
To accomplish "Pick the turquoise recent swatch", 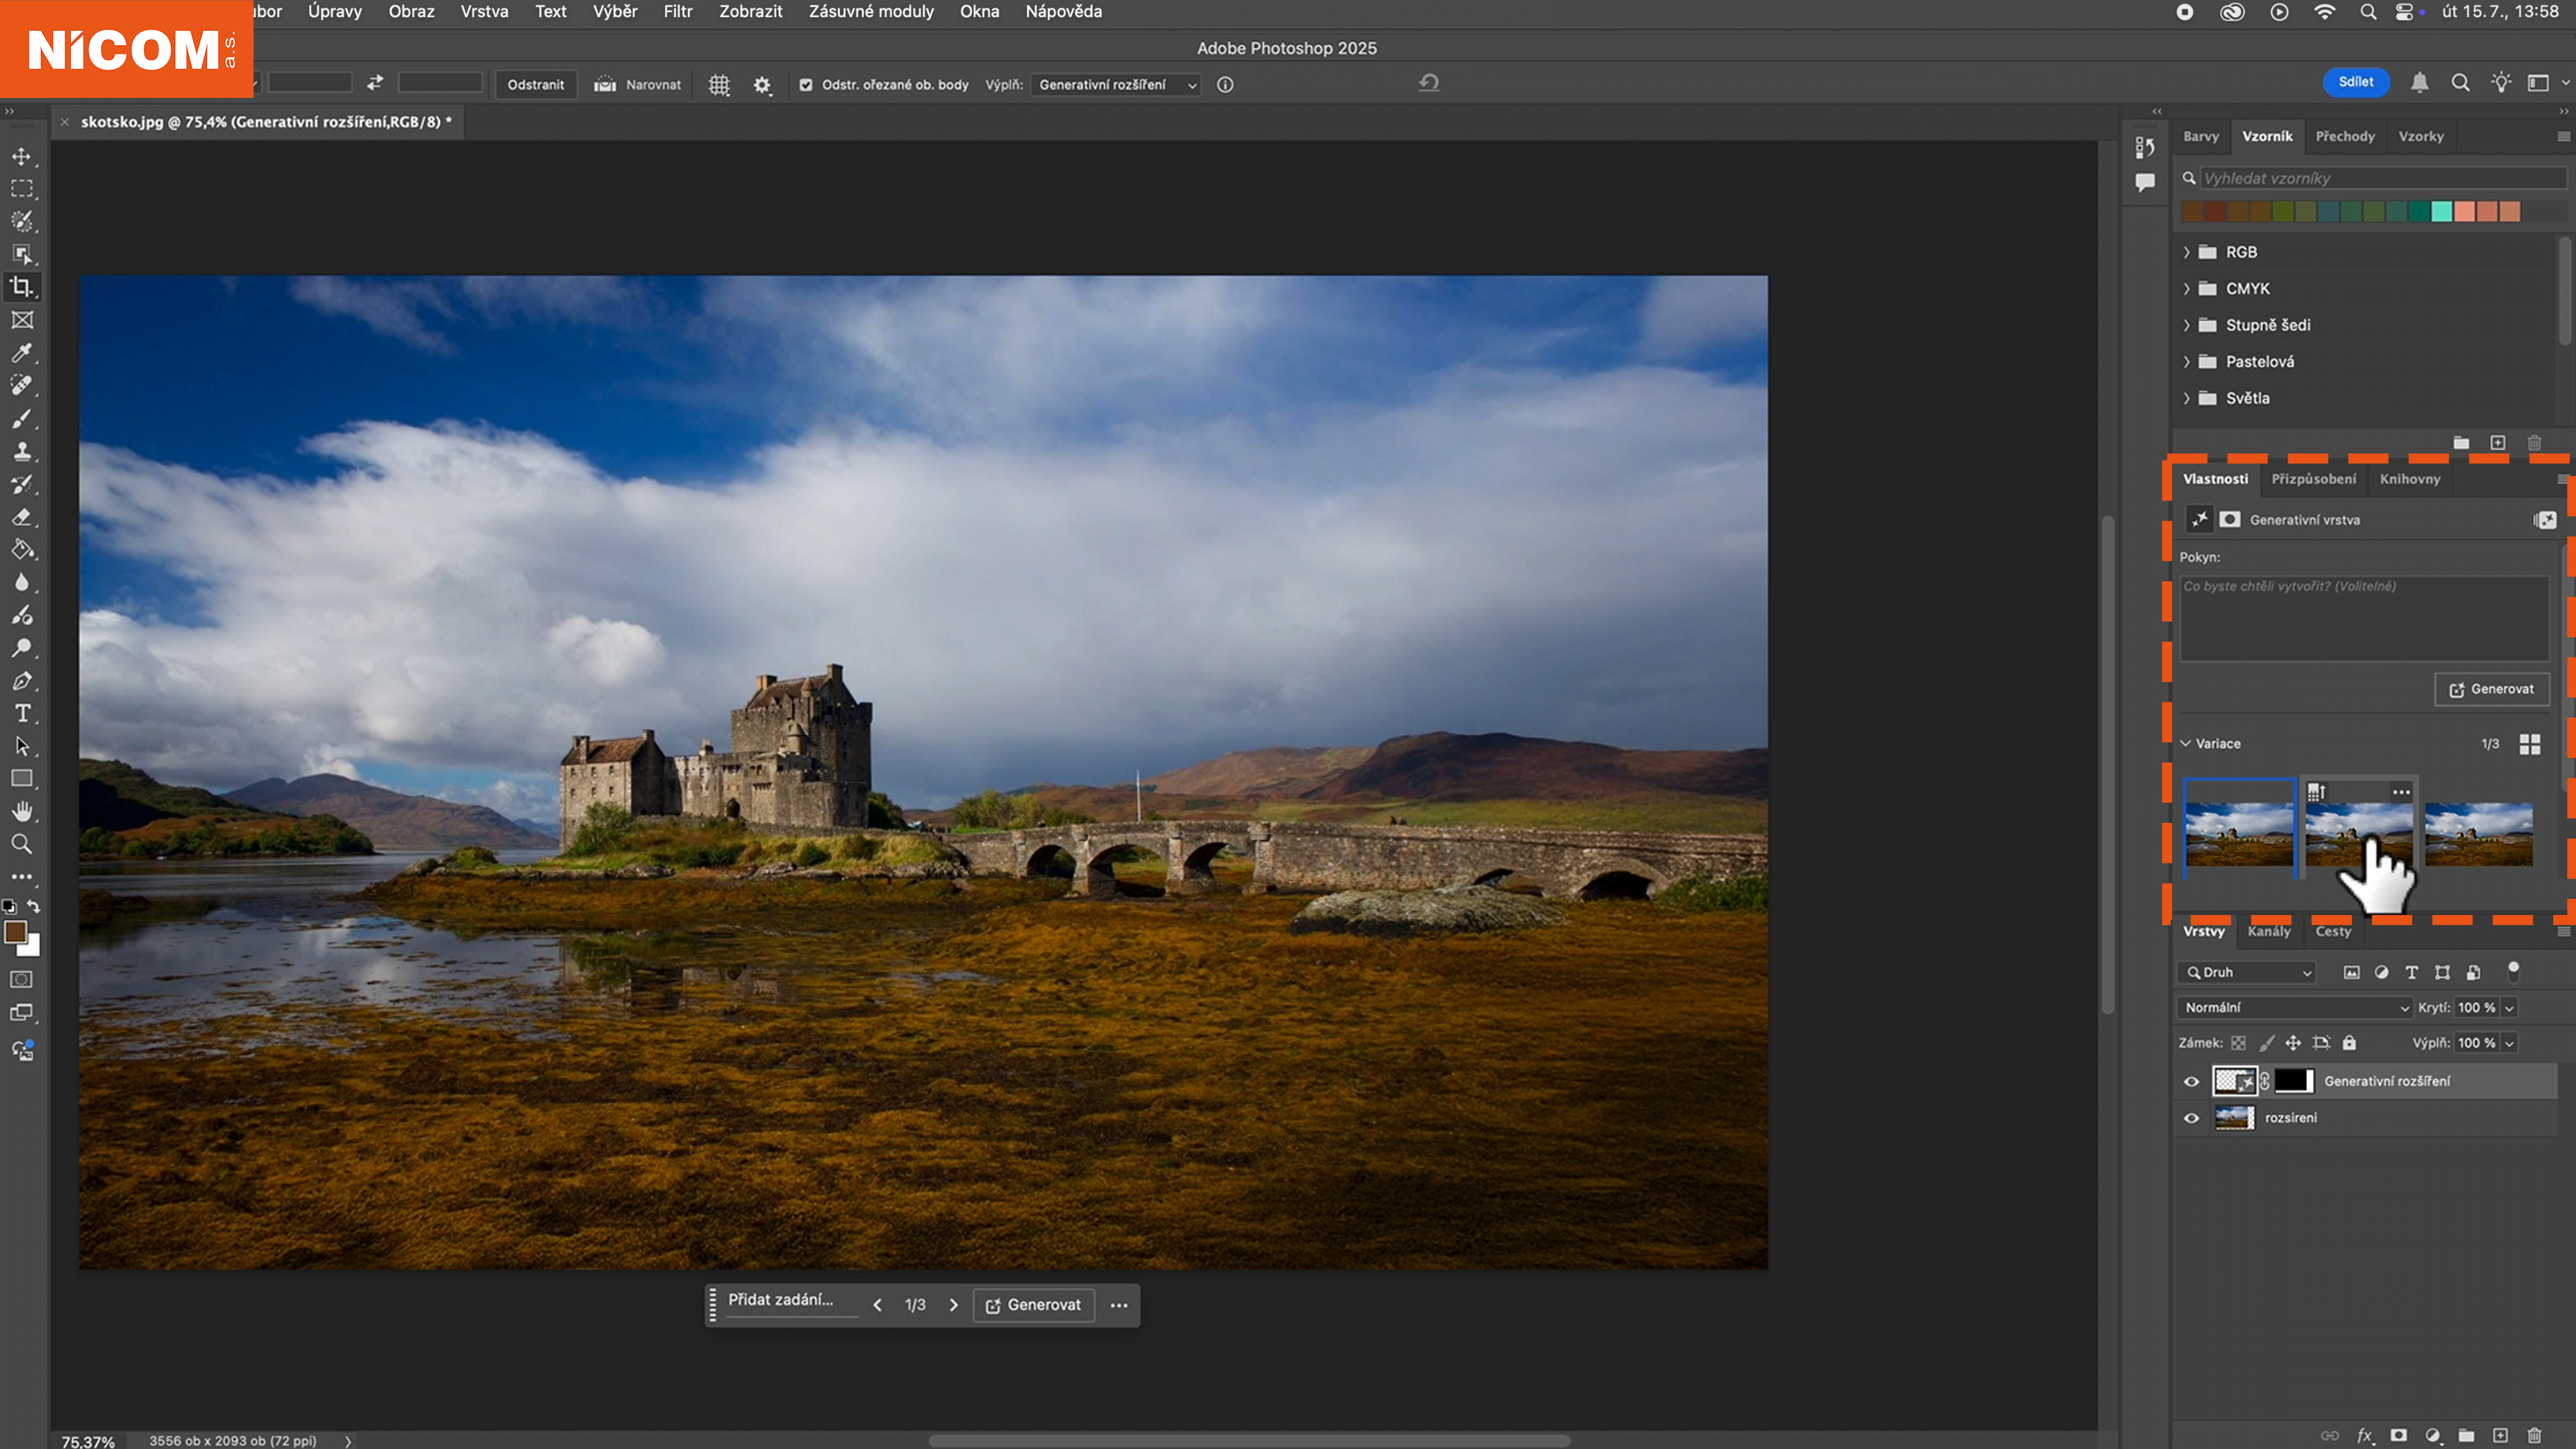I will 2442,211.
